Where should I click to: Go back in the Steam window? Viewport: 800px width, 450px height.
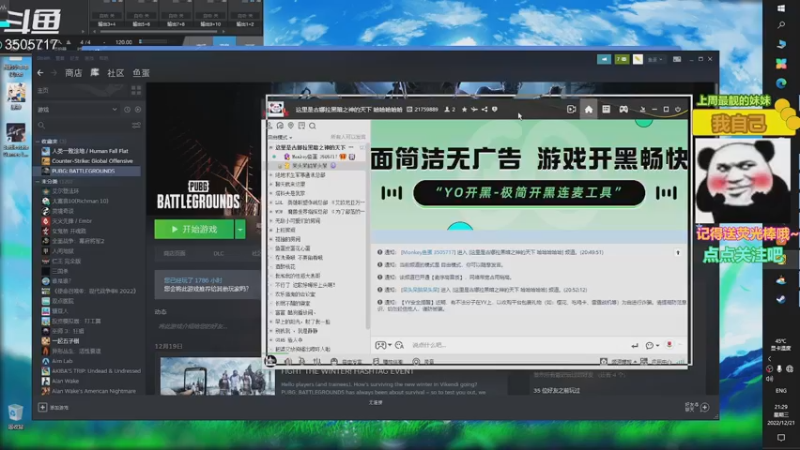tap(40, 73)
